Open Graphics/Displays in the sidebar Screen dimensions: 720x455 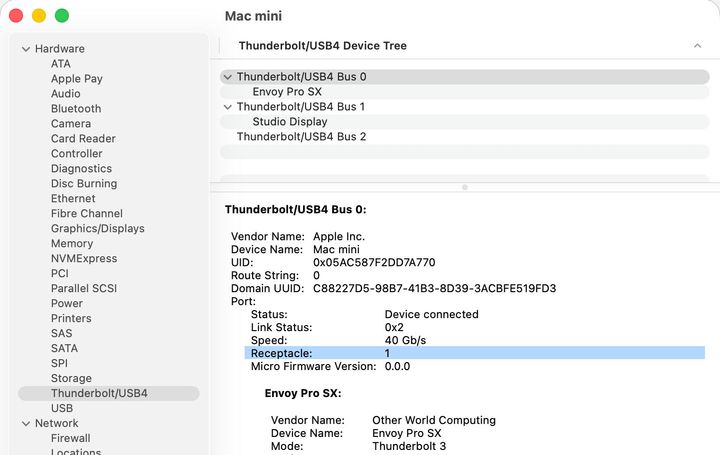coord(98,229)
